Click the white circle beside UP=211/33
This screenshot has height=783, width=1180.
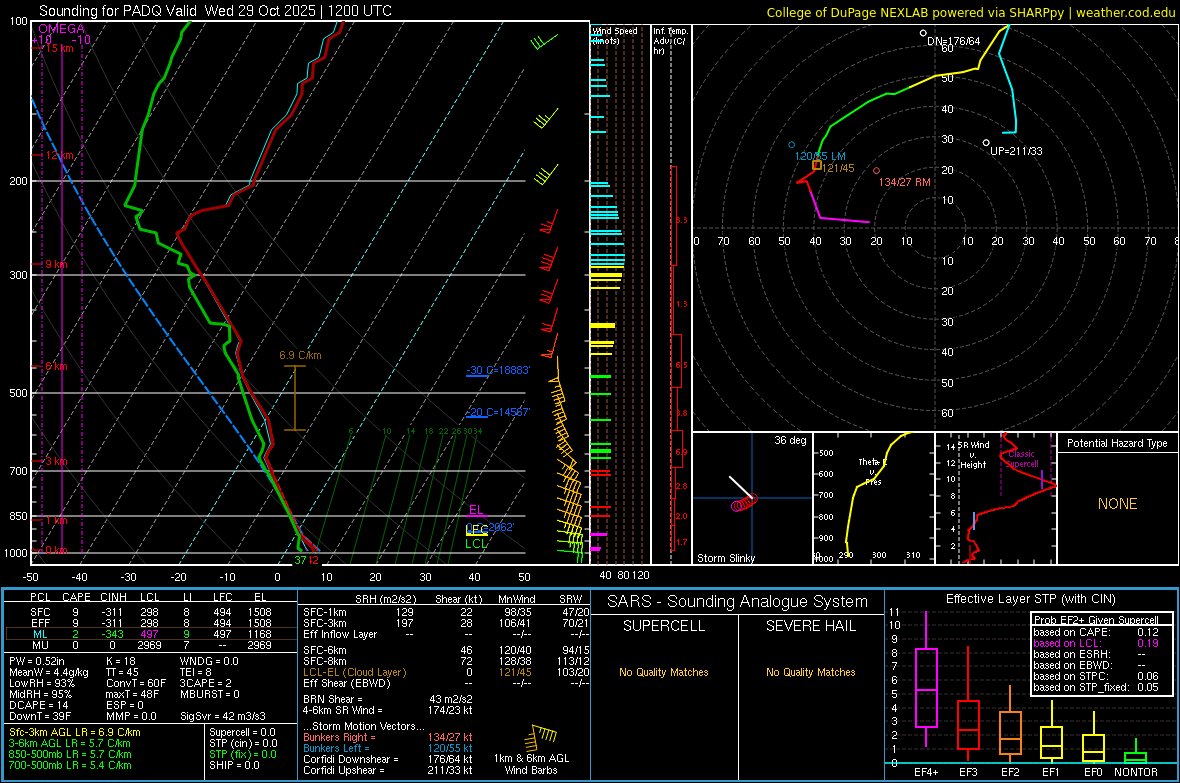coord(986,143)
